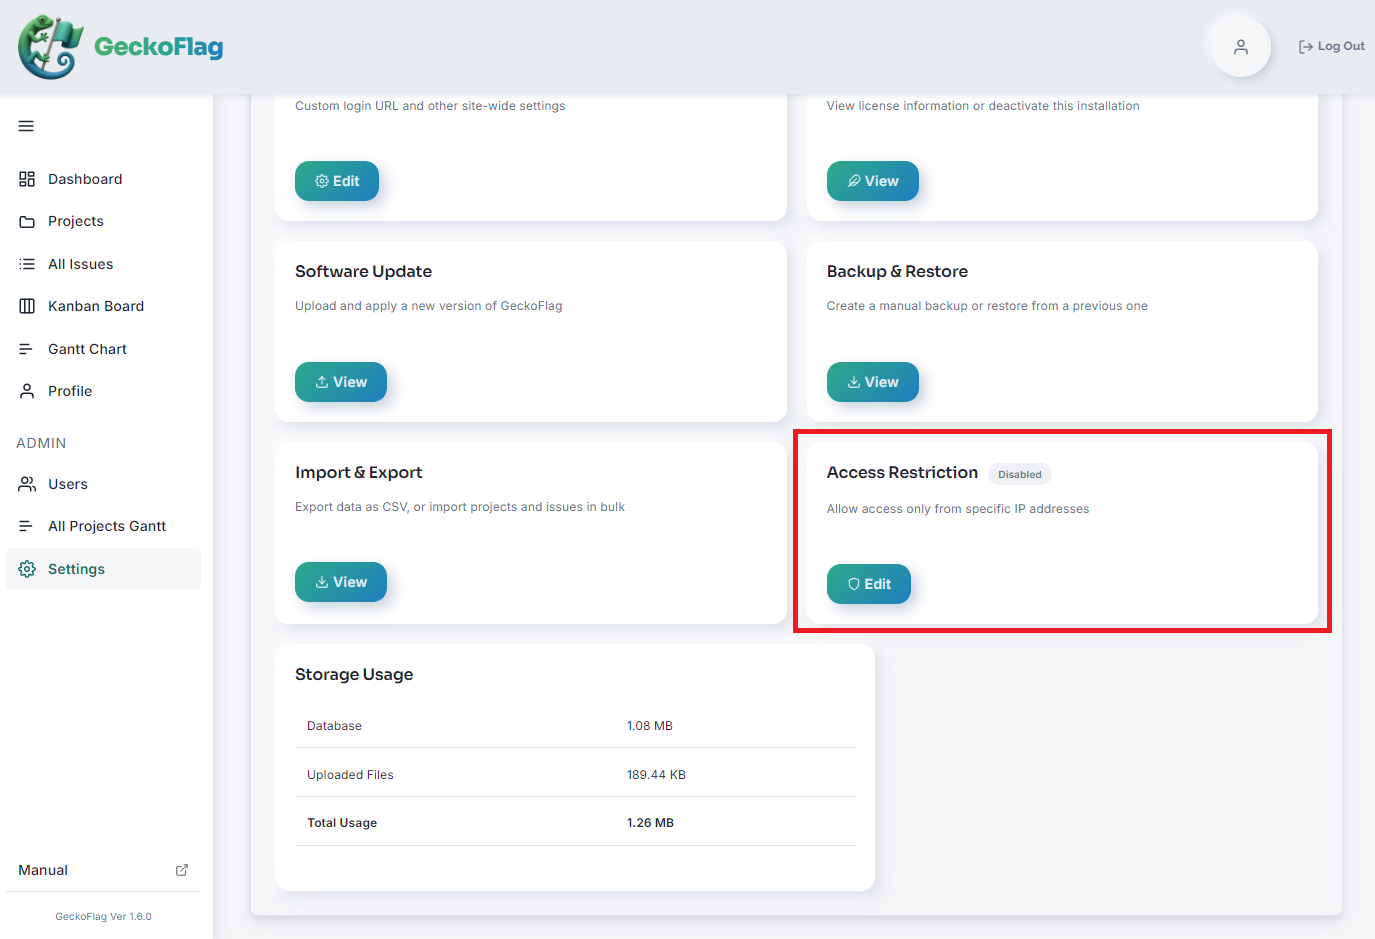Screen dimensions: 1375x939
Task: Click Edit under Access Restriction
Action: 868,584
